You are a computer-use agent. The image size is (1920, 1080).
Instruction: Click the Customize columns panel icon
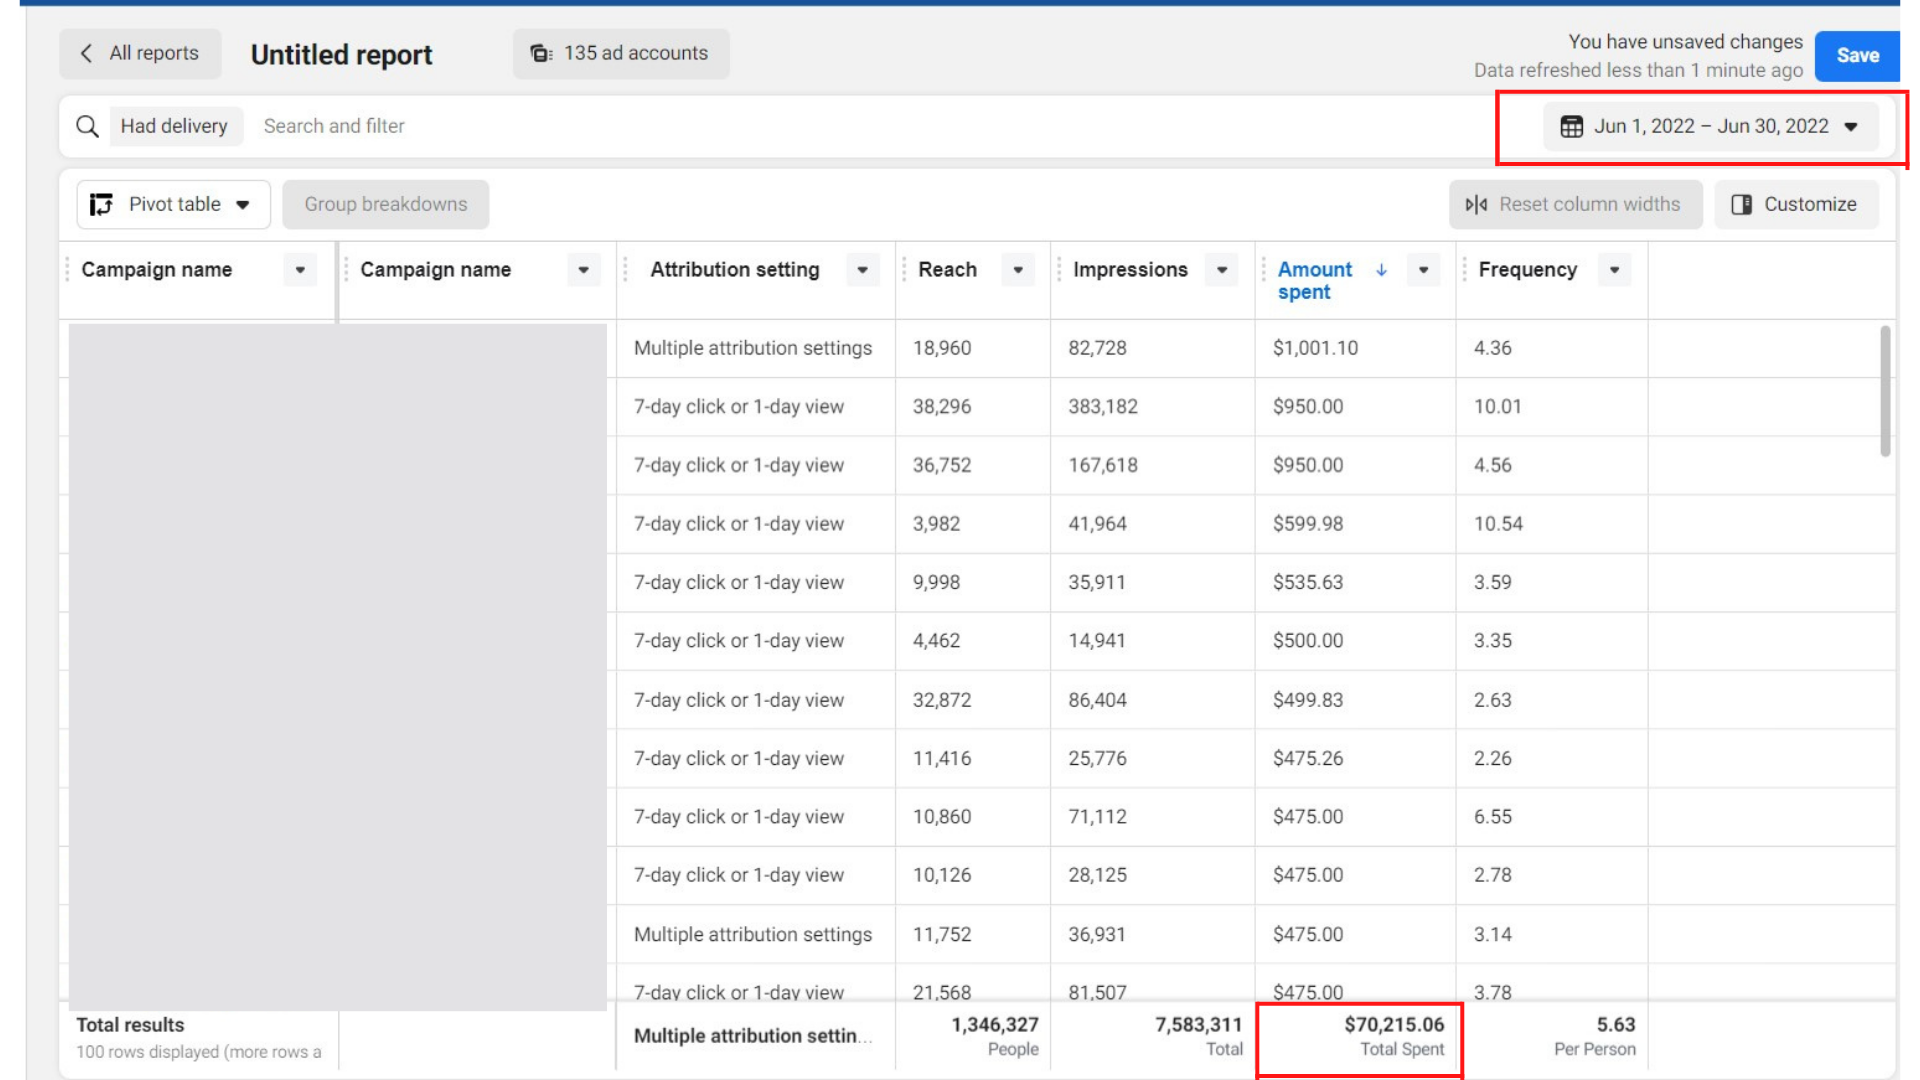[x=1742, y=204]
